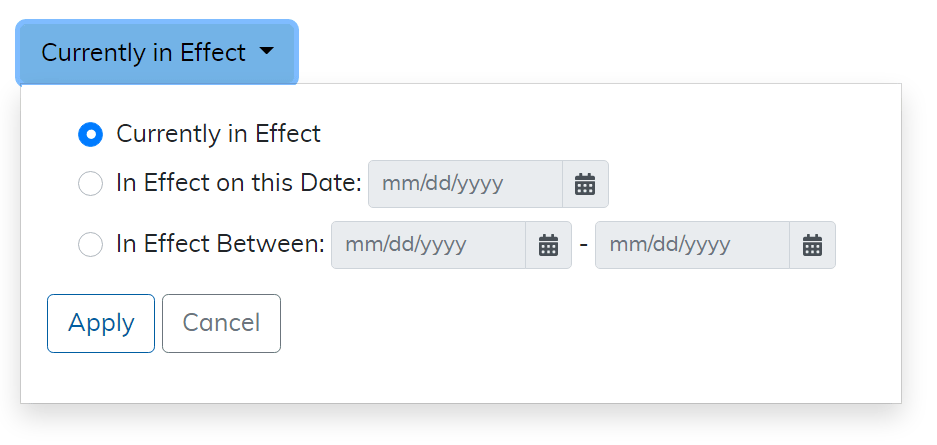The image size is (937, 445).
Task: Click the In Effect on this Date label text
Action: tap(238, 184)
